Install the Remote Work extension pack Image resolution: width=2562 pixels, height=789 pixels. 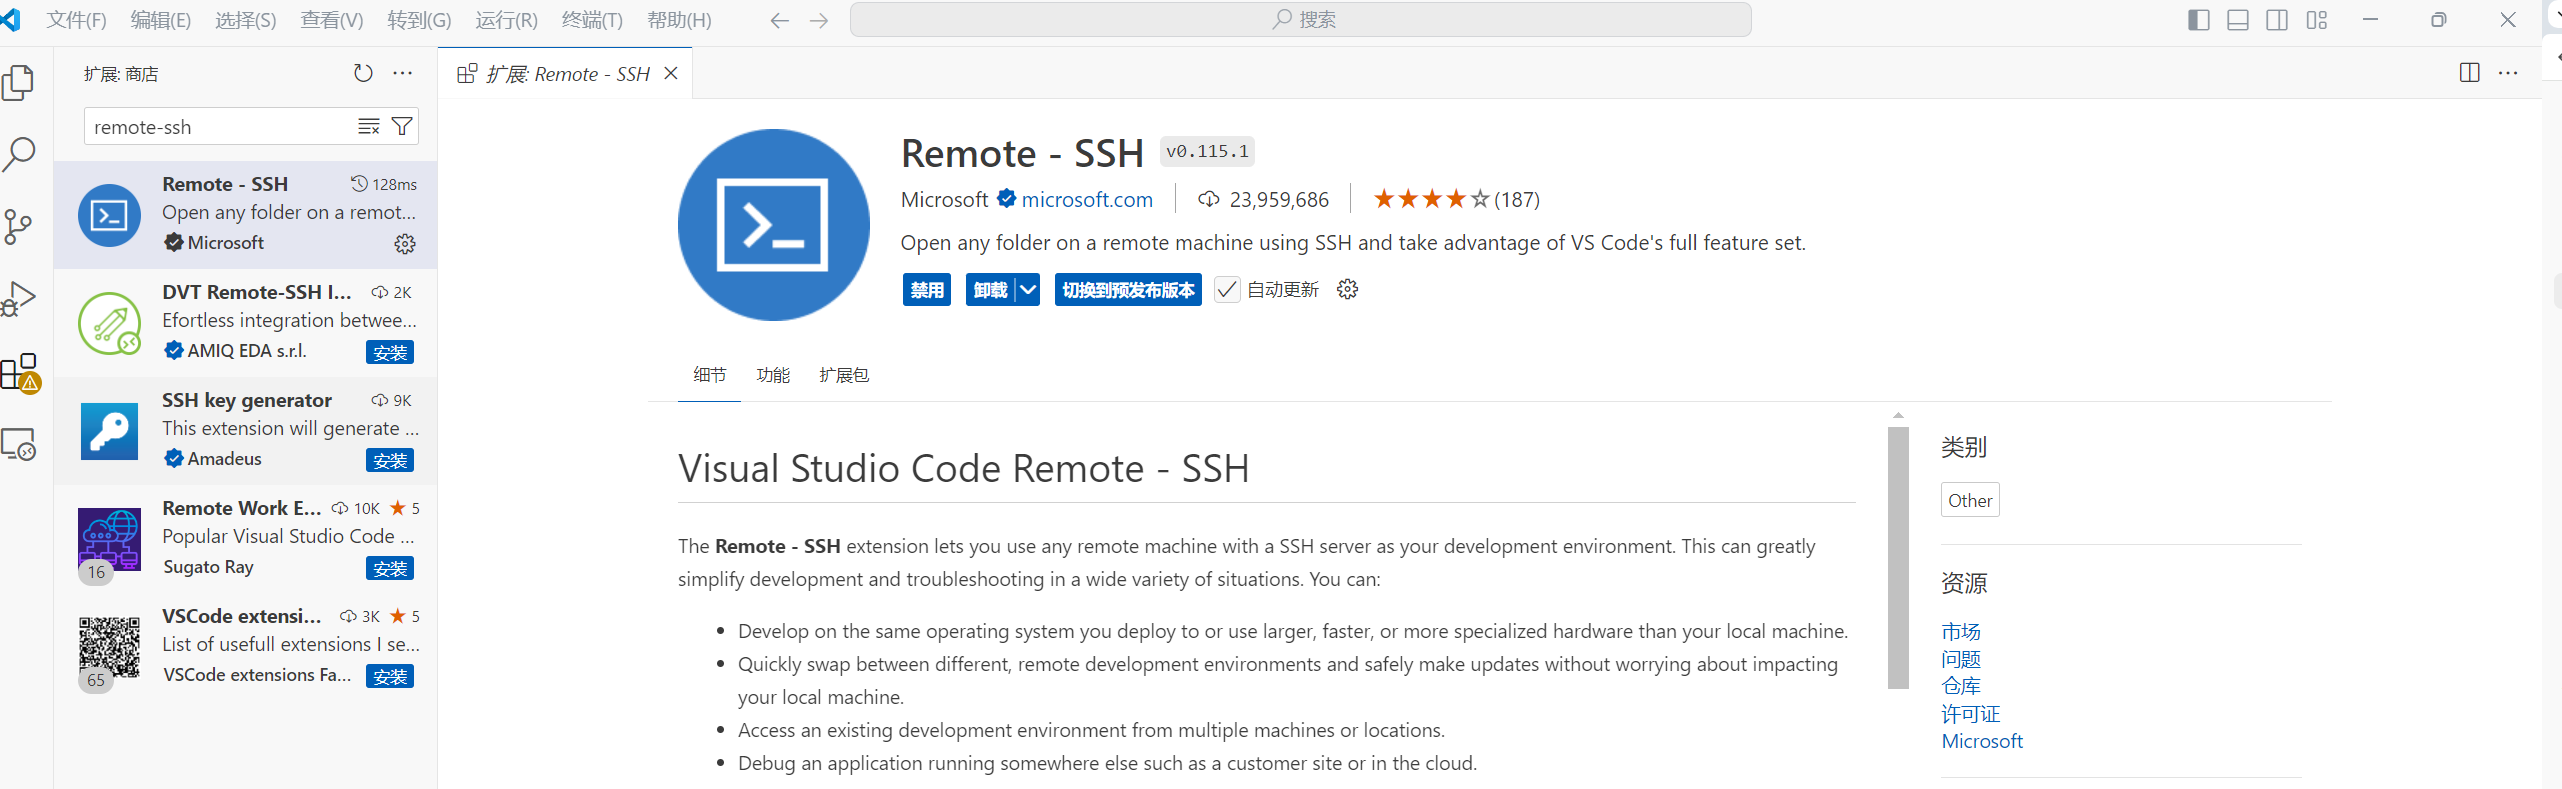[x=390, y=569]
